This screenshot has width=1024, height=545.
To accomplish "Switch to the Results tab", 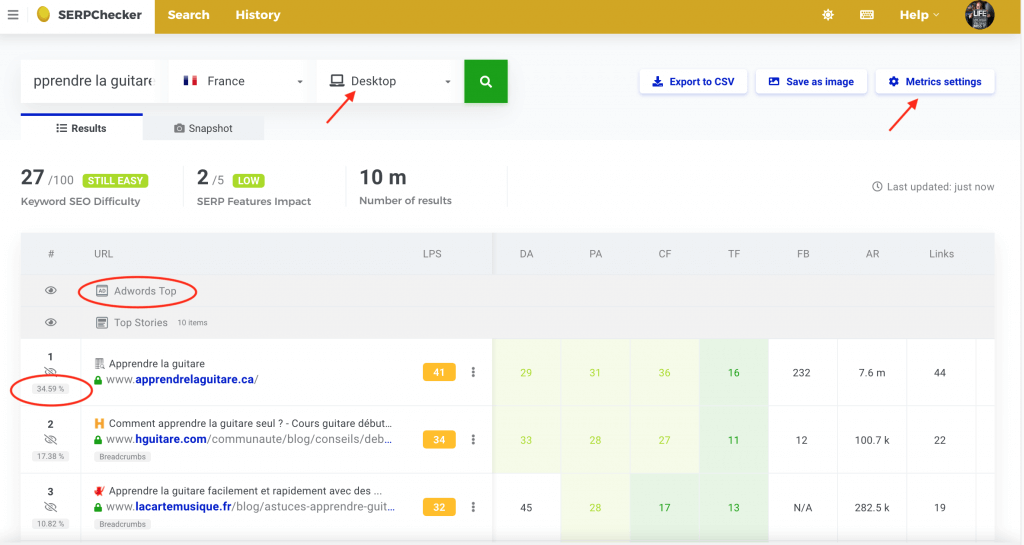I will click(x=82, y=128).
